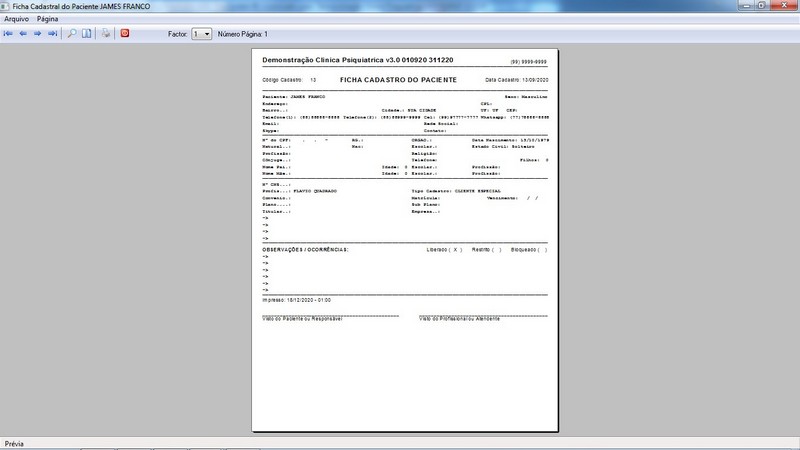
Task: Click 'Número Página: 1' label
Action: pos(243,34)
